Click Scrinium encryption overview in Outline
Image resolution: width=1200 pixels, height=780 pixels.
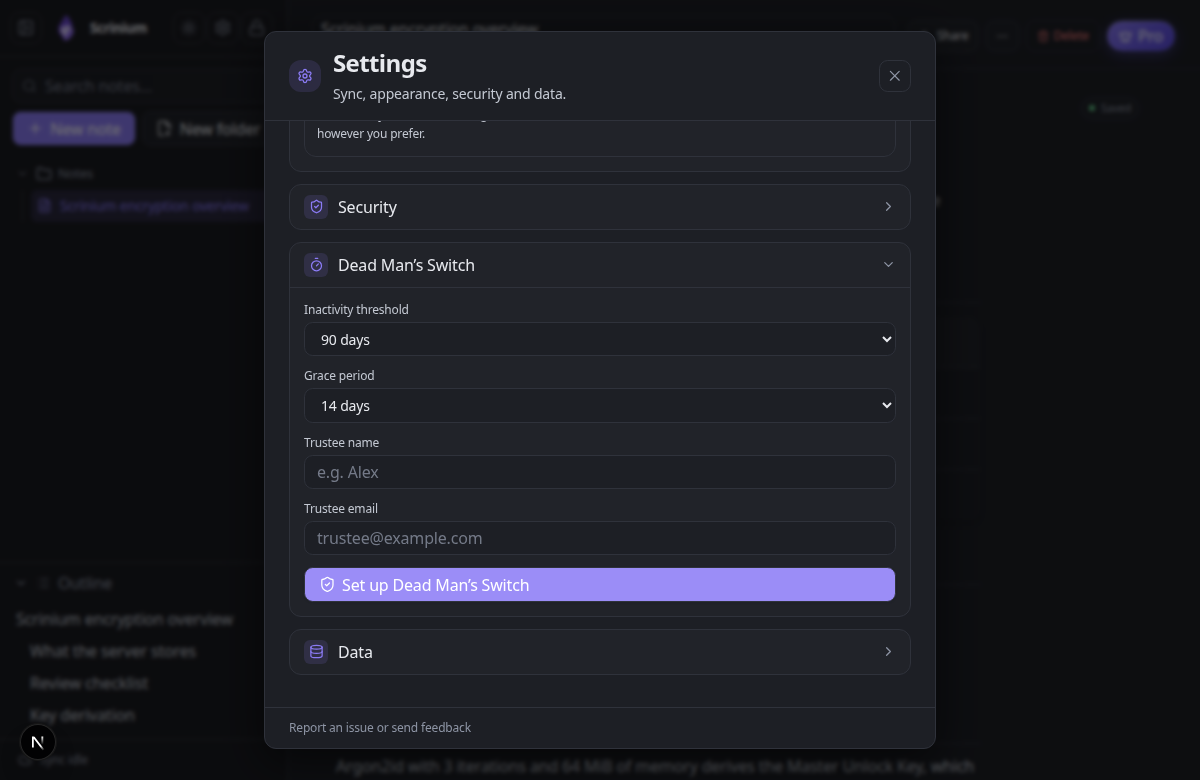[124, 619]
